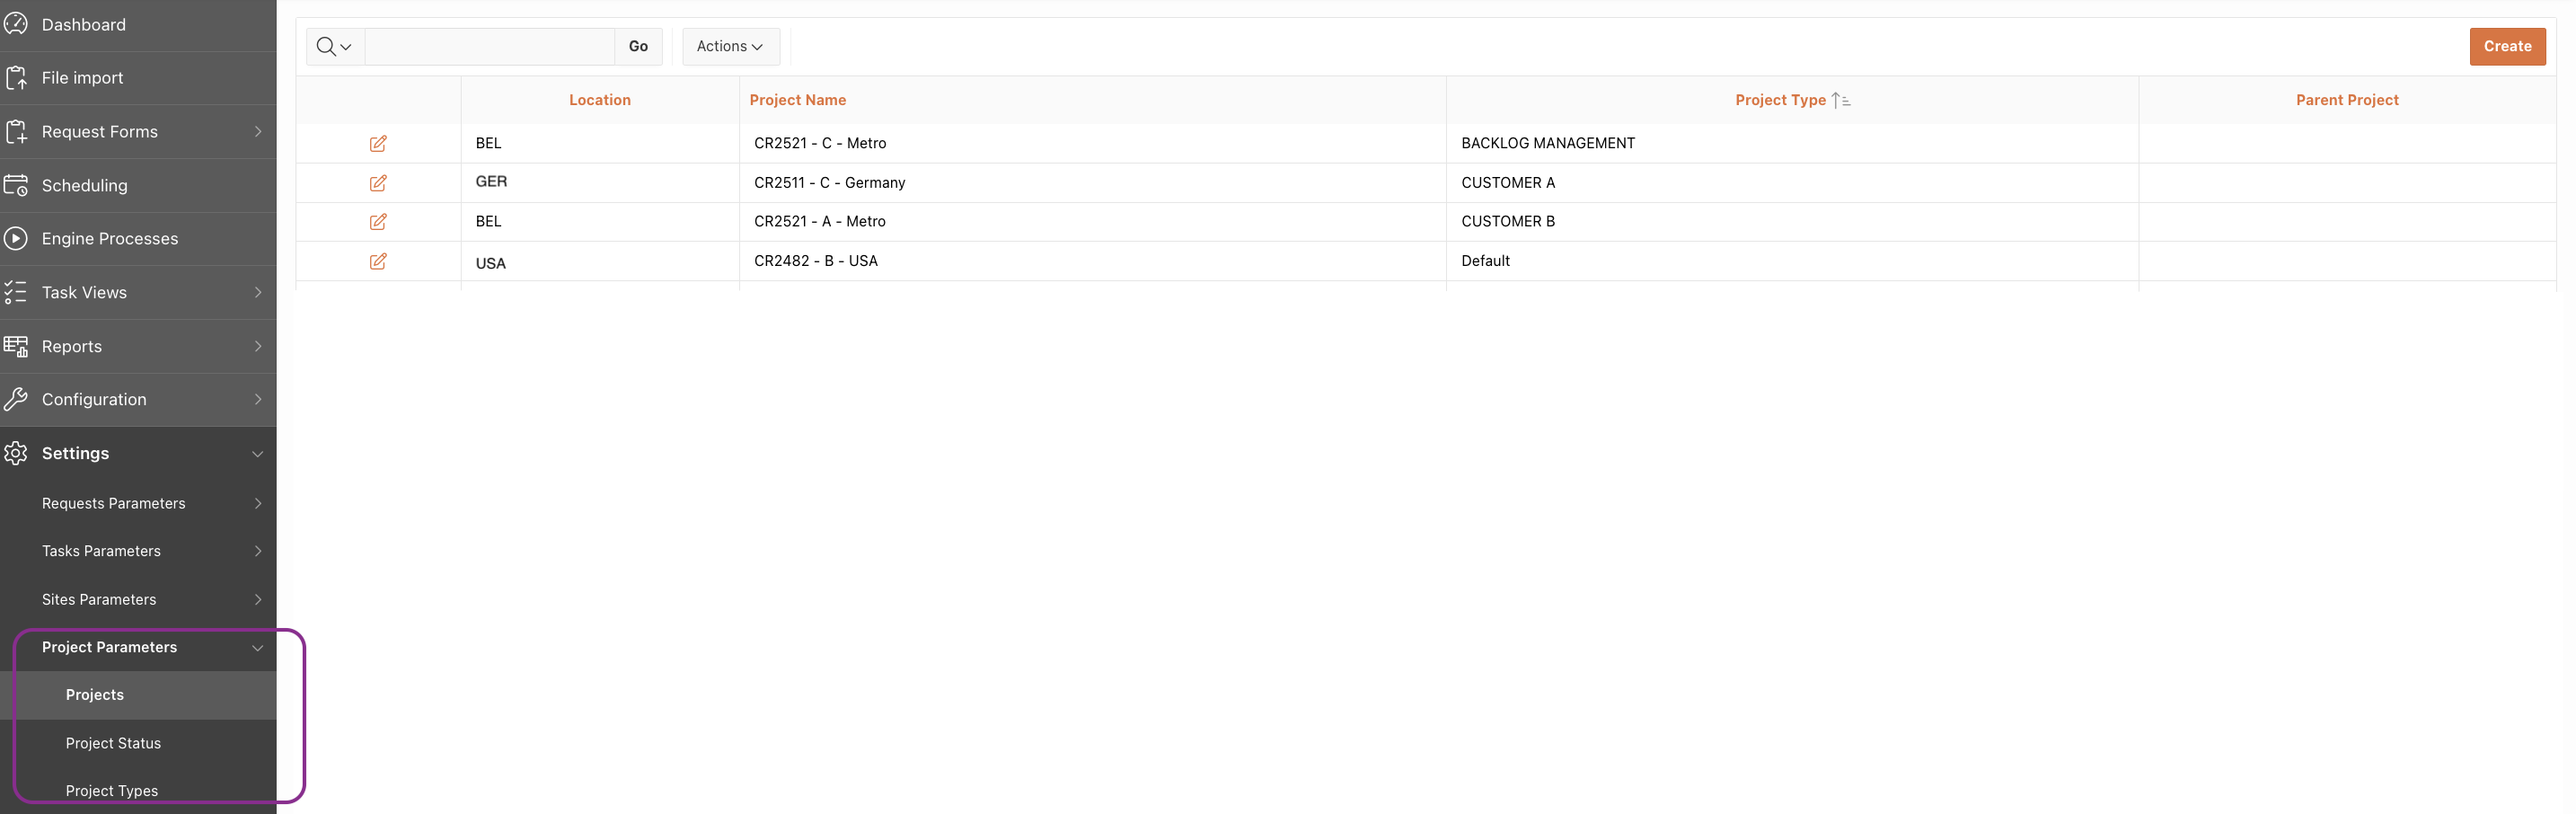Screen dimensions: 2576x814
Task: Click the BACKLOG MANAGEMENT cell
Action: click(1792, 144)
